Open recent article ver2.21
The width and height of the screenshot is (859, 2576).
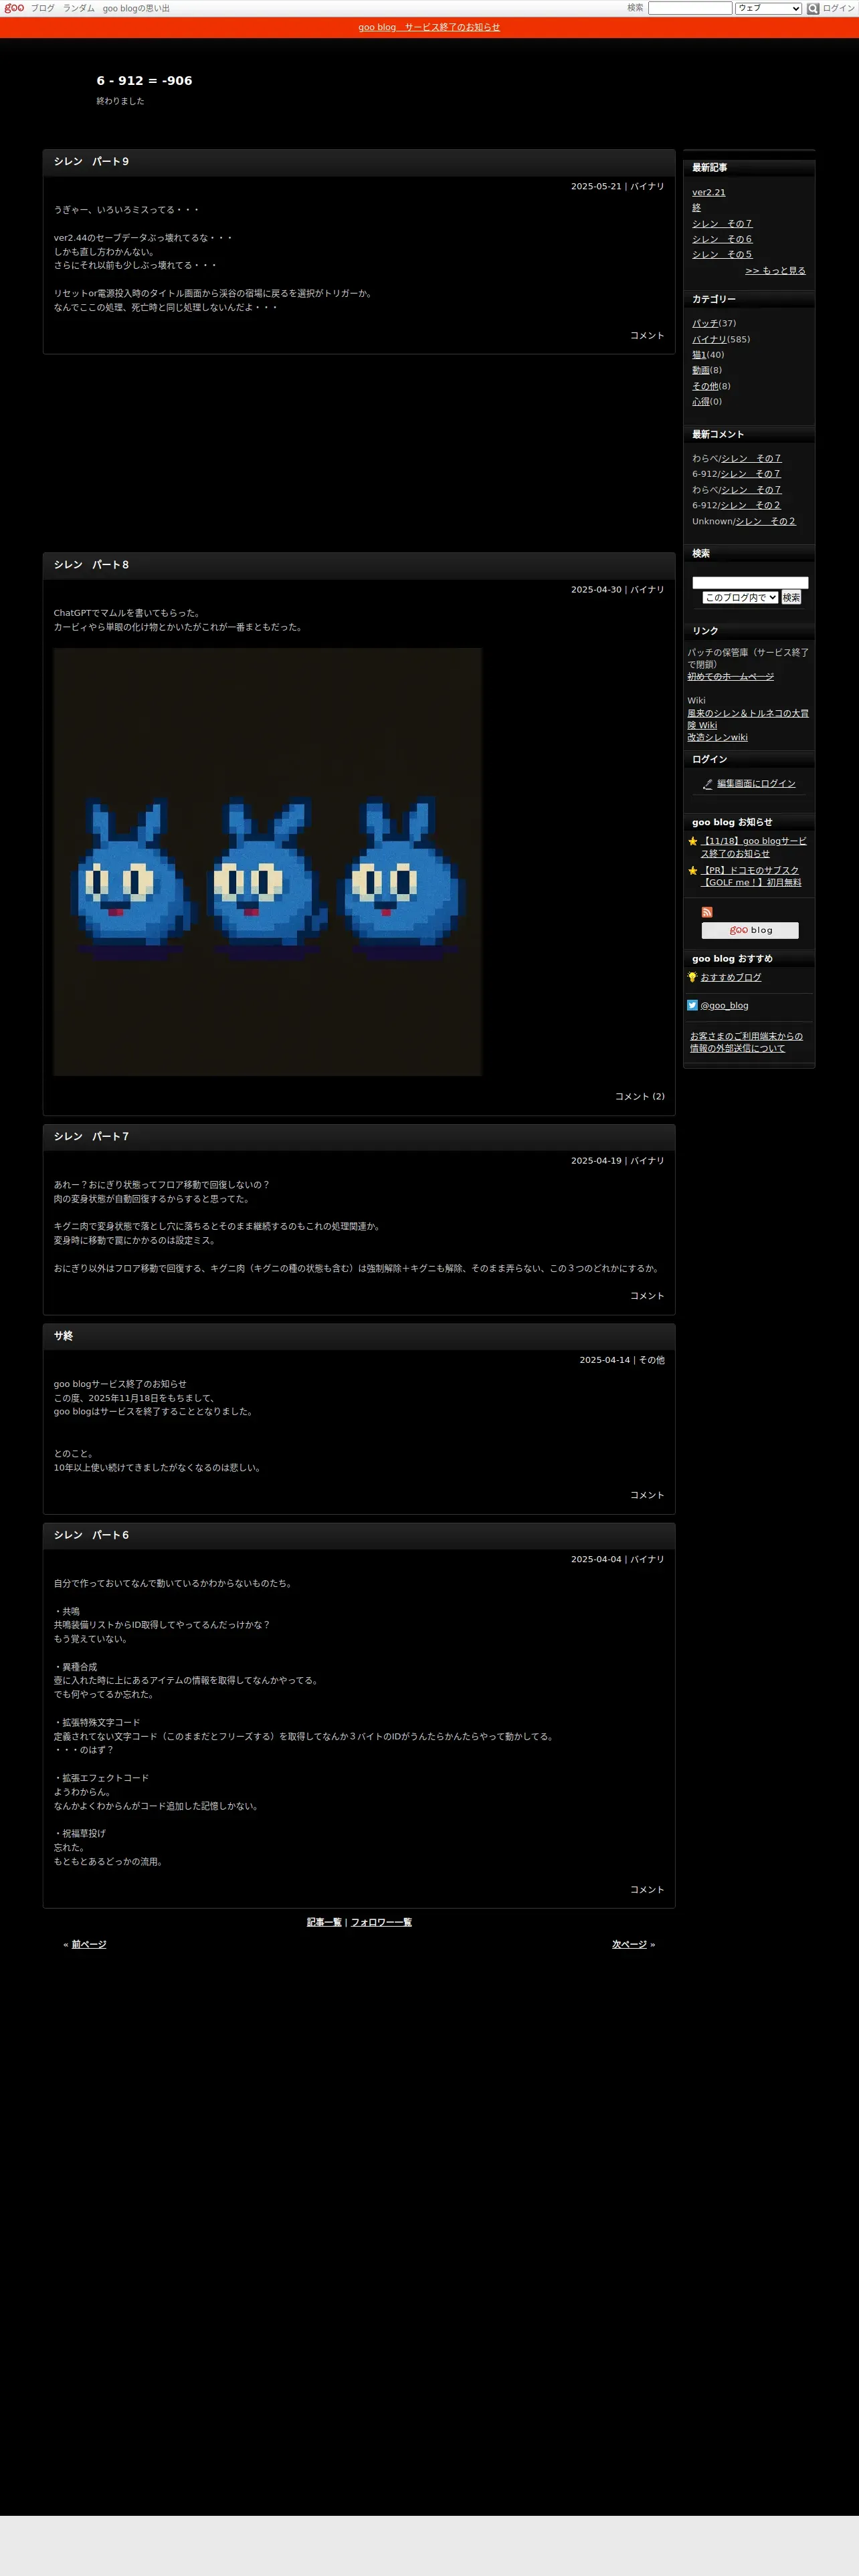coord(709,192)
